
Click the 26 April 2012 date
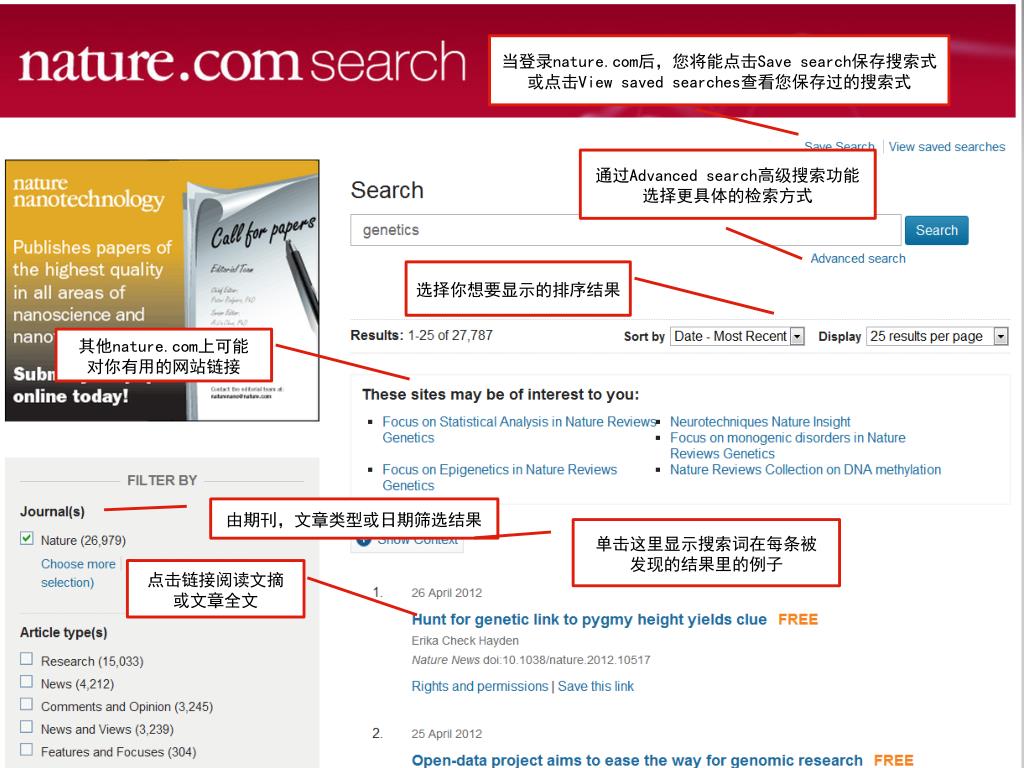tap(447, 593)
